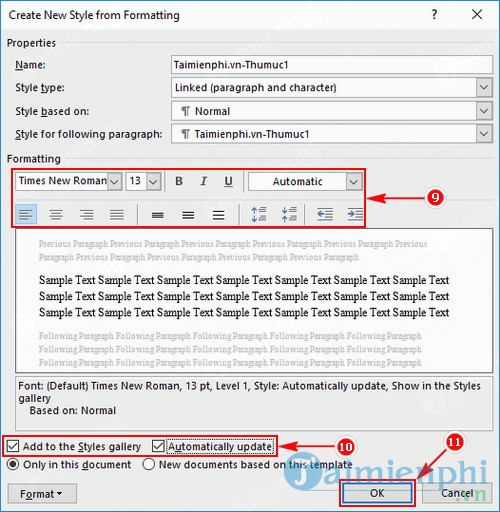
Task: Open the Format menu button
Action: [42, 494]
